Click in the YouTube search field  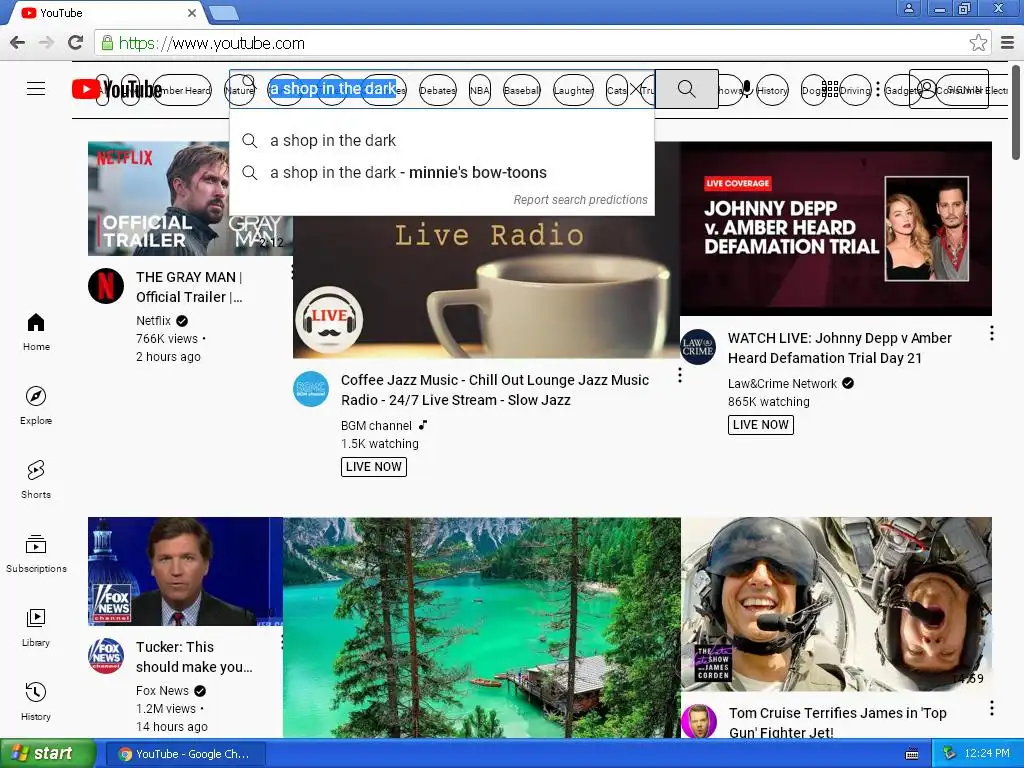tap(442, 89)
